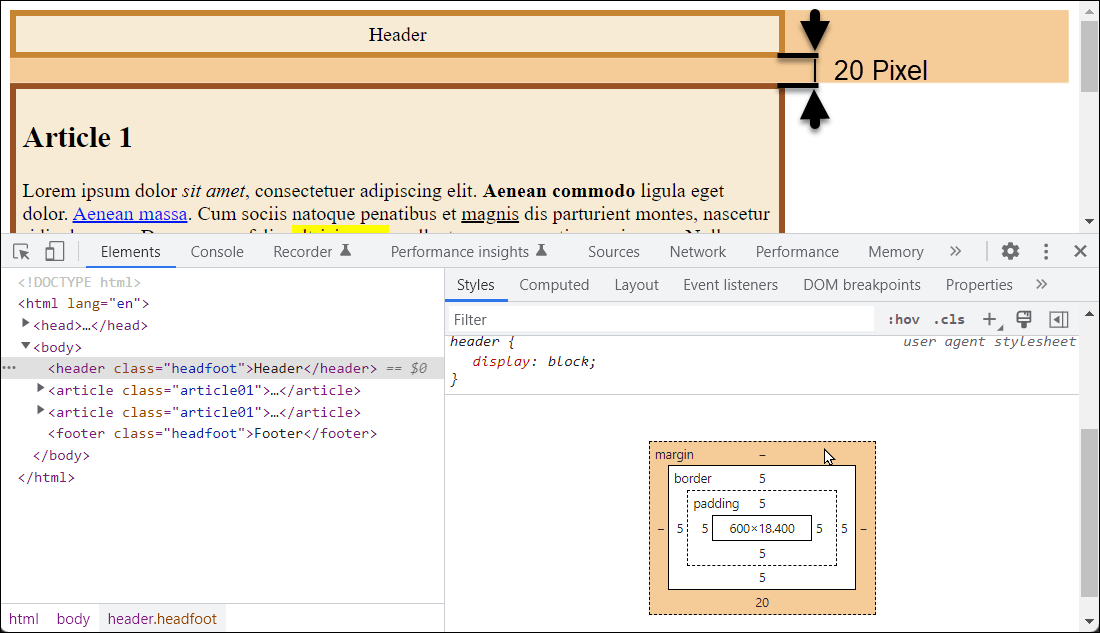Close the DevTools panel

1080,251
